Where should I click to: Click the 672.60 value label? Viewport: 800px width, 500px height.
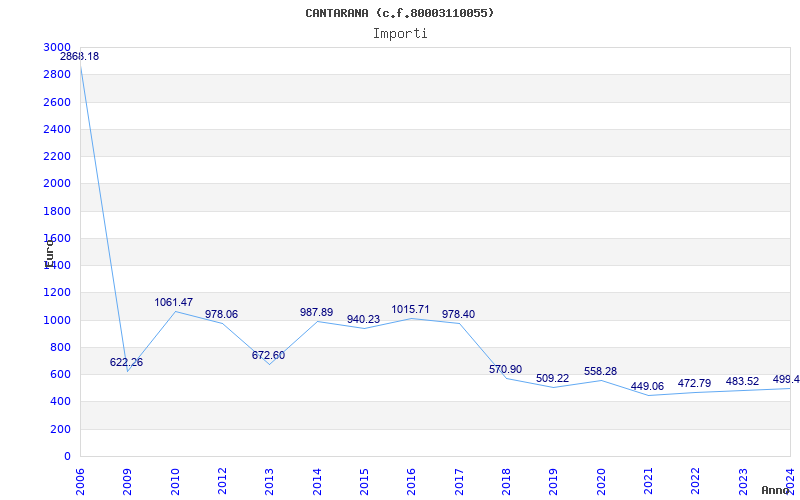tap(268, 355)
